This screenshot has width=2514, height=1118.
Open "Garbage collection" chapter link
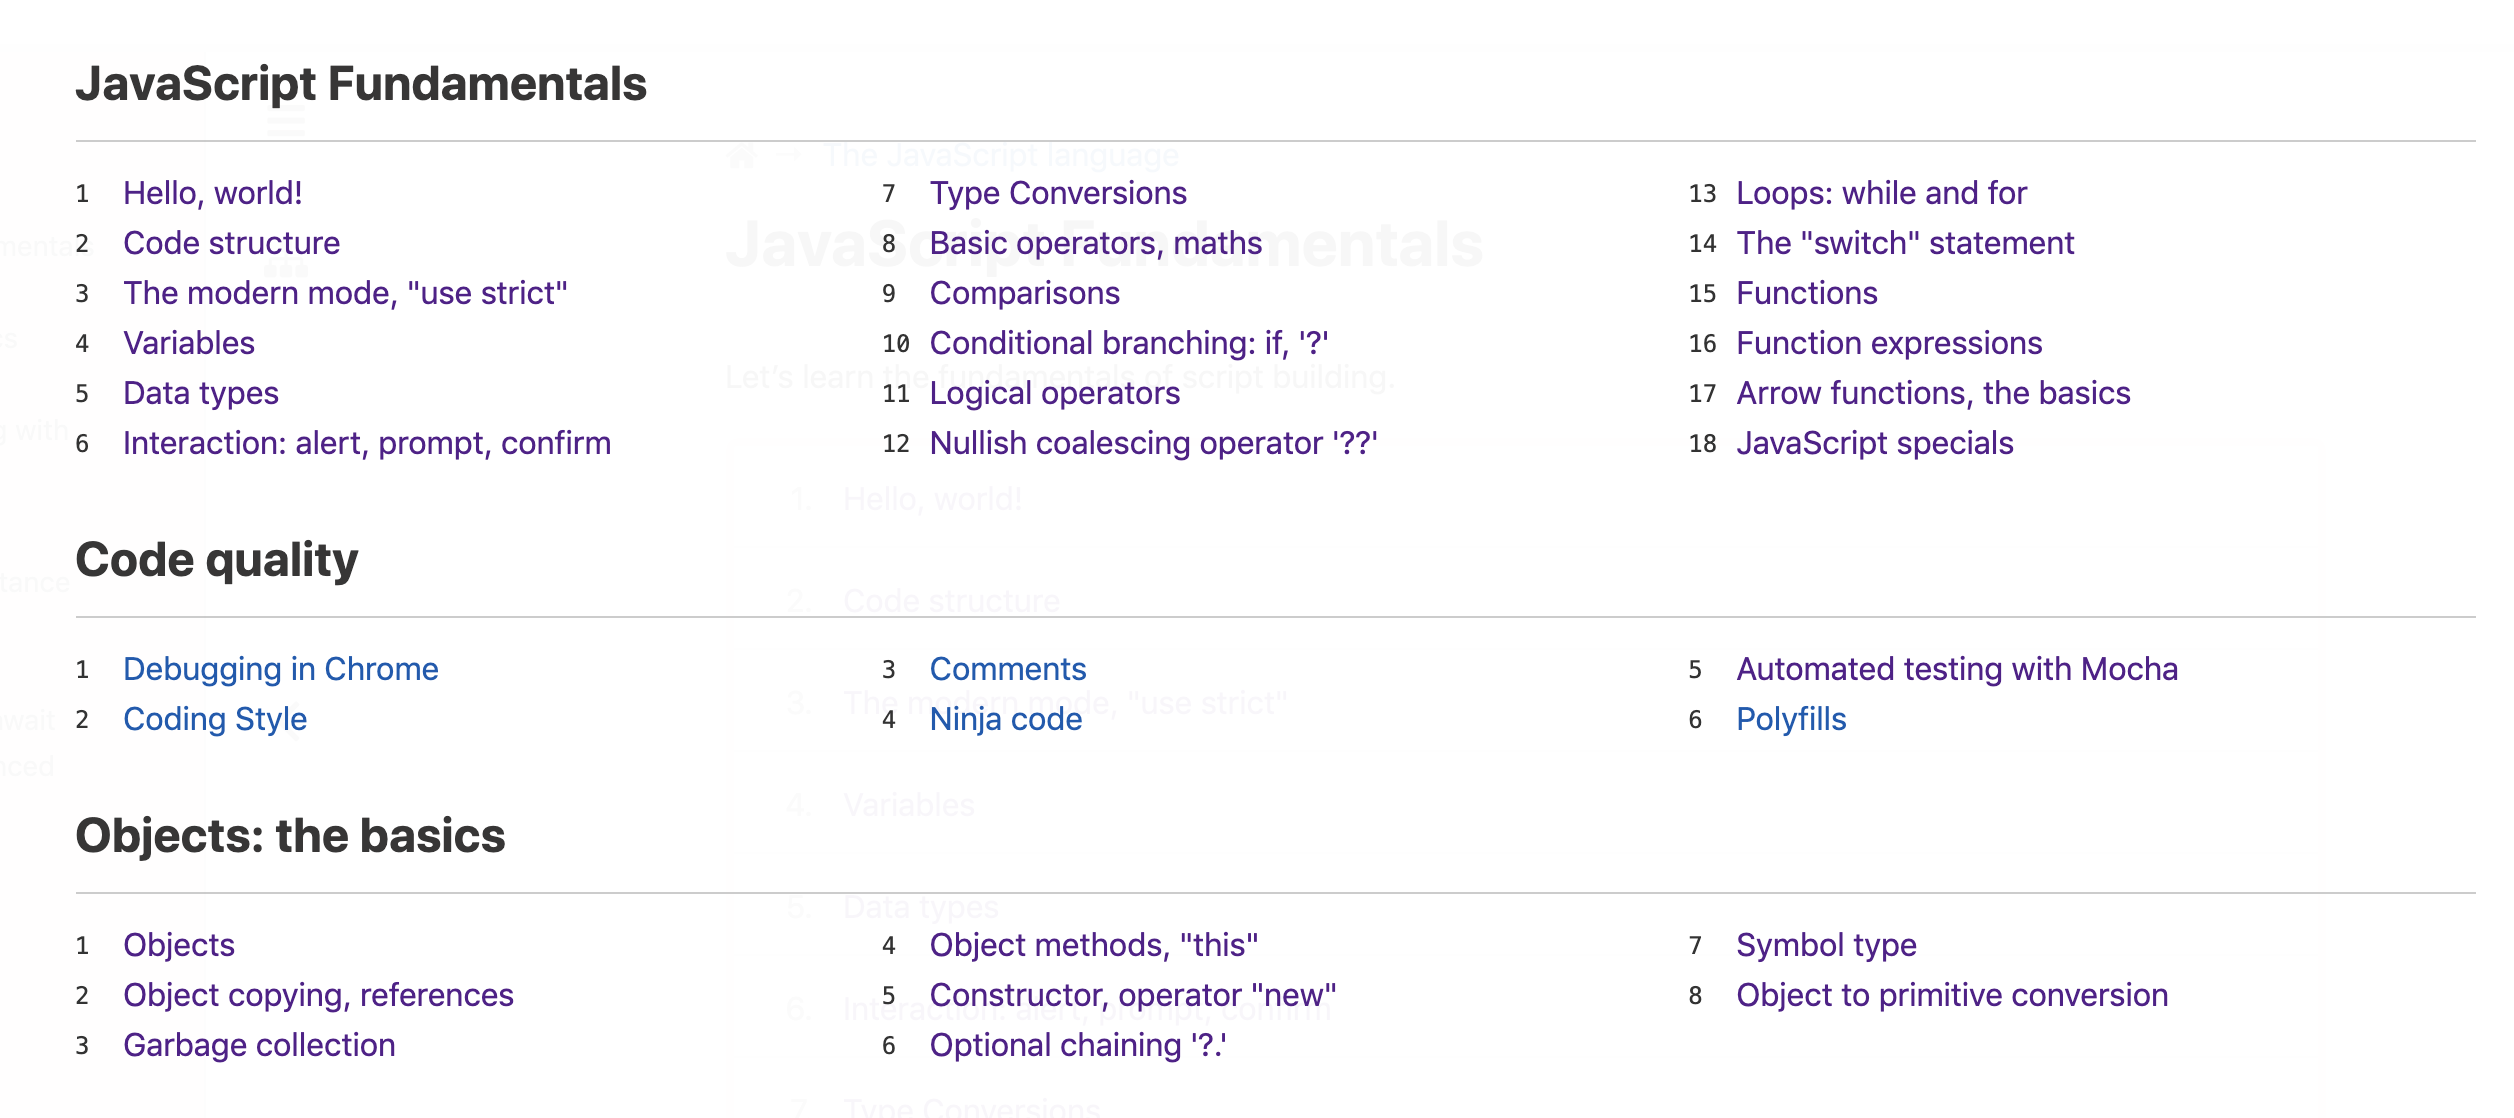(259, 1045)
